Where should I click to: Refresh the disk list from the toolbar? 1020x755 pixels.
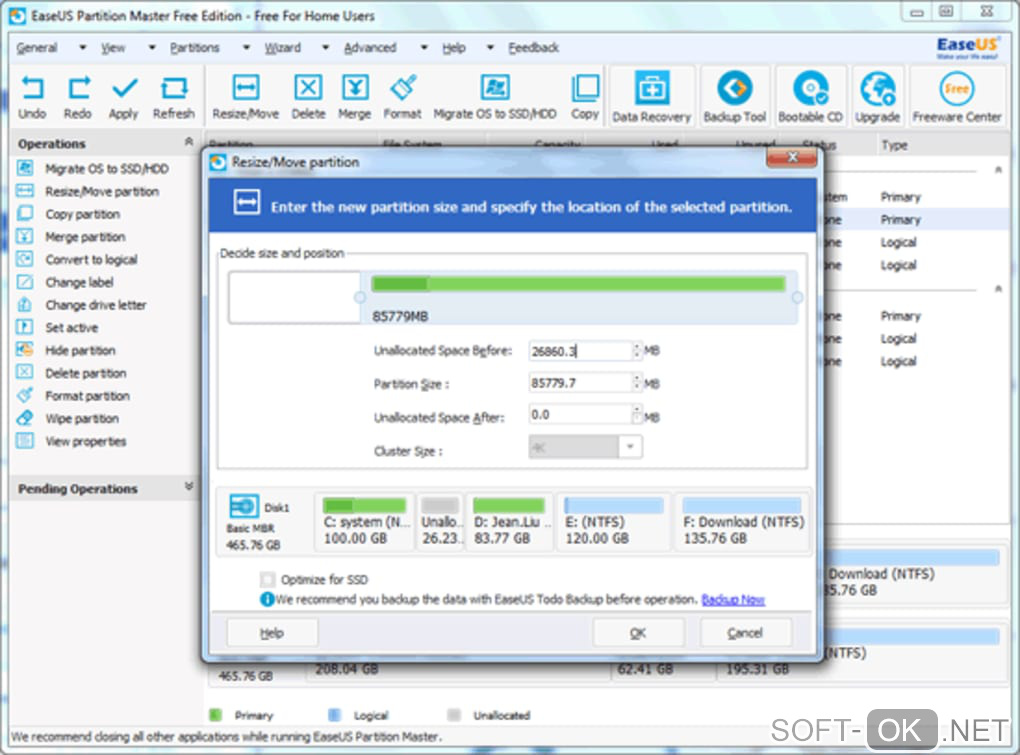coord(174,97)
